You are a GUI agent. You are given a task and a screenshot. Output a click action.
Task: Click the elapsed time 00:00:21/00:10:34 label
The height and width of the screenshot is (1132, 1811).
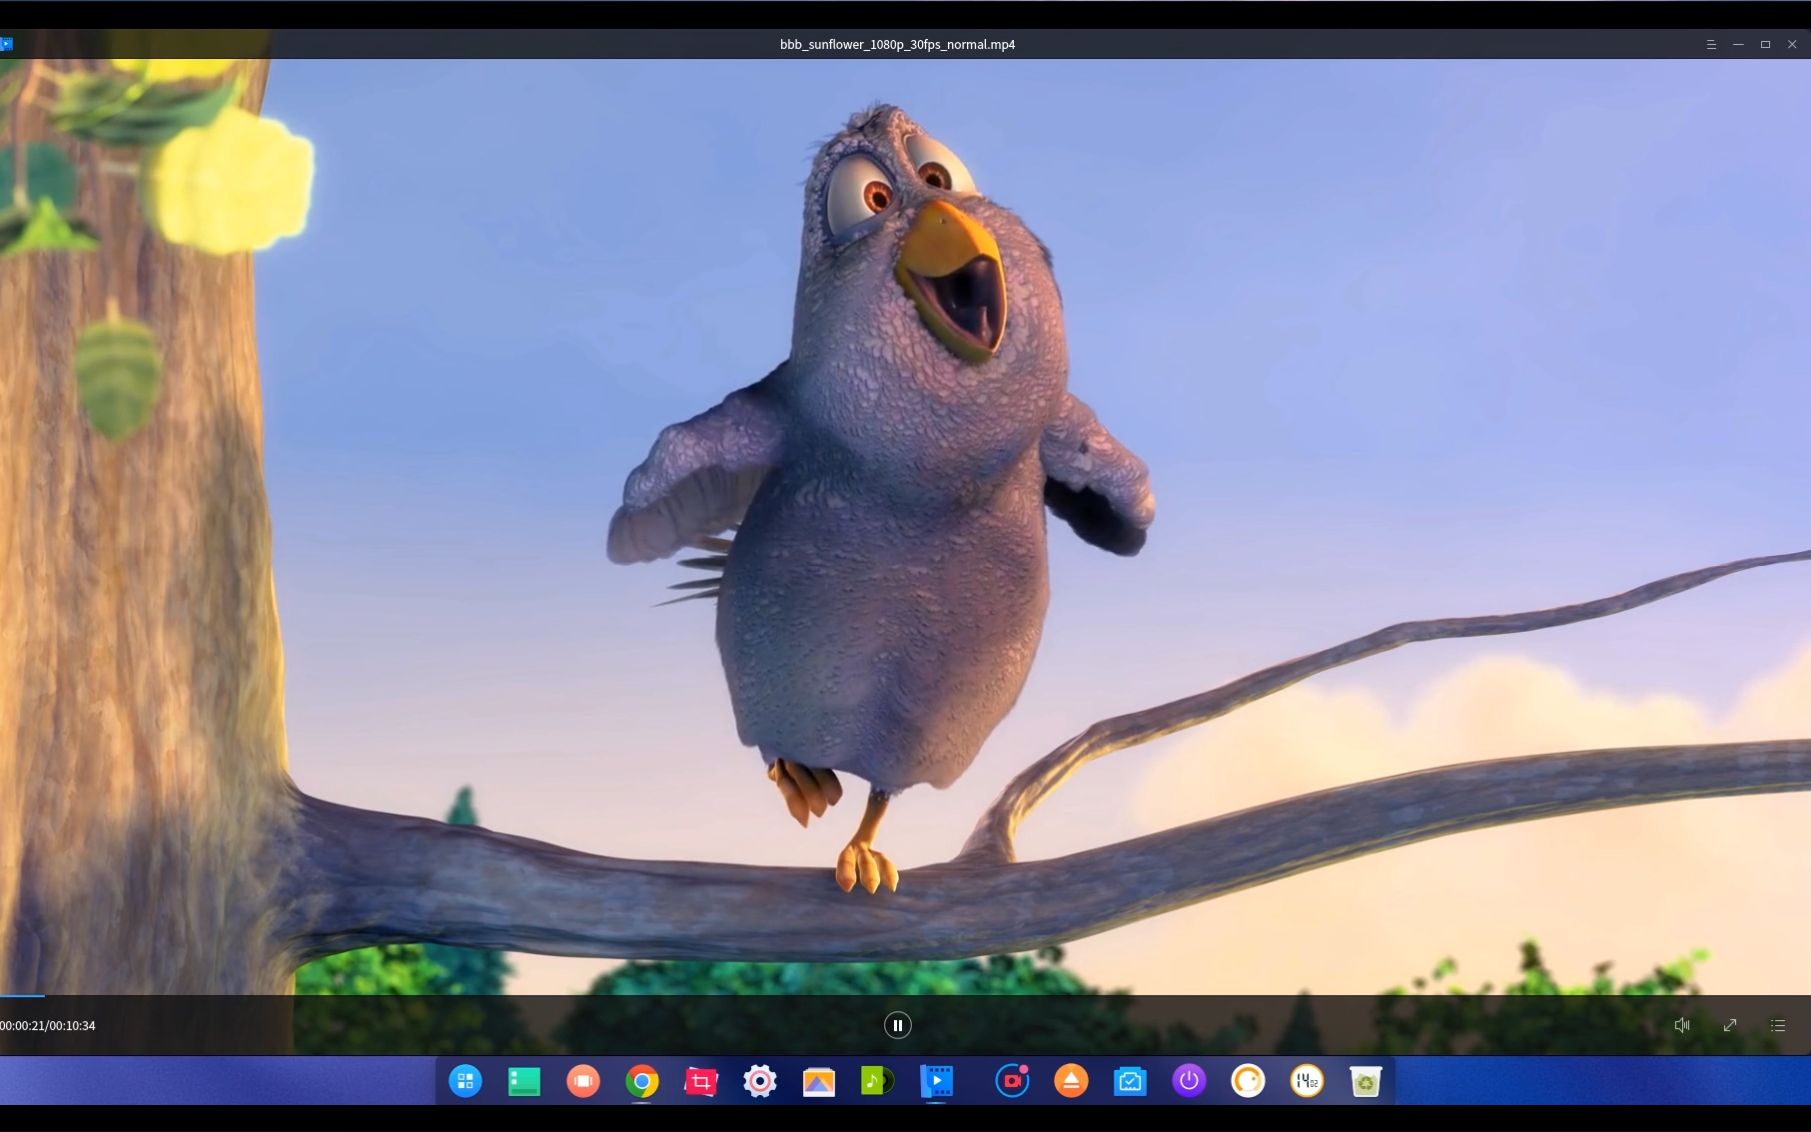[x=48, y=1026]
